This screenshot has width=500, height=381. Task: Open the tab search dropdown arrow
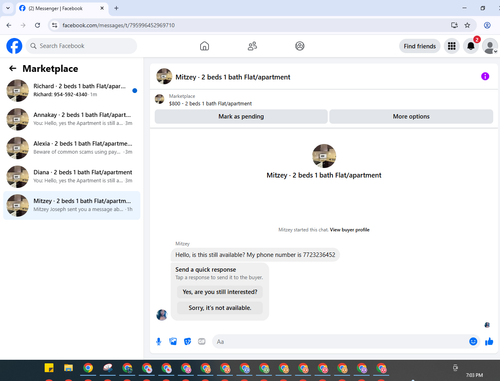pyautogui.click(x=8, y=8)
